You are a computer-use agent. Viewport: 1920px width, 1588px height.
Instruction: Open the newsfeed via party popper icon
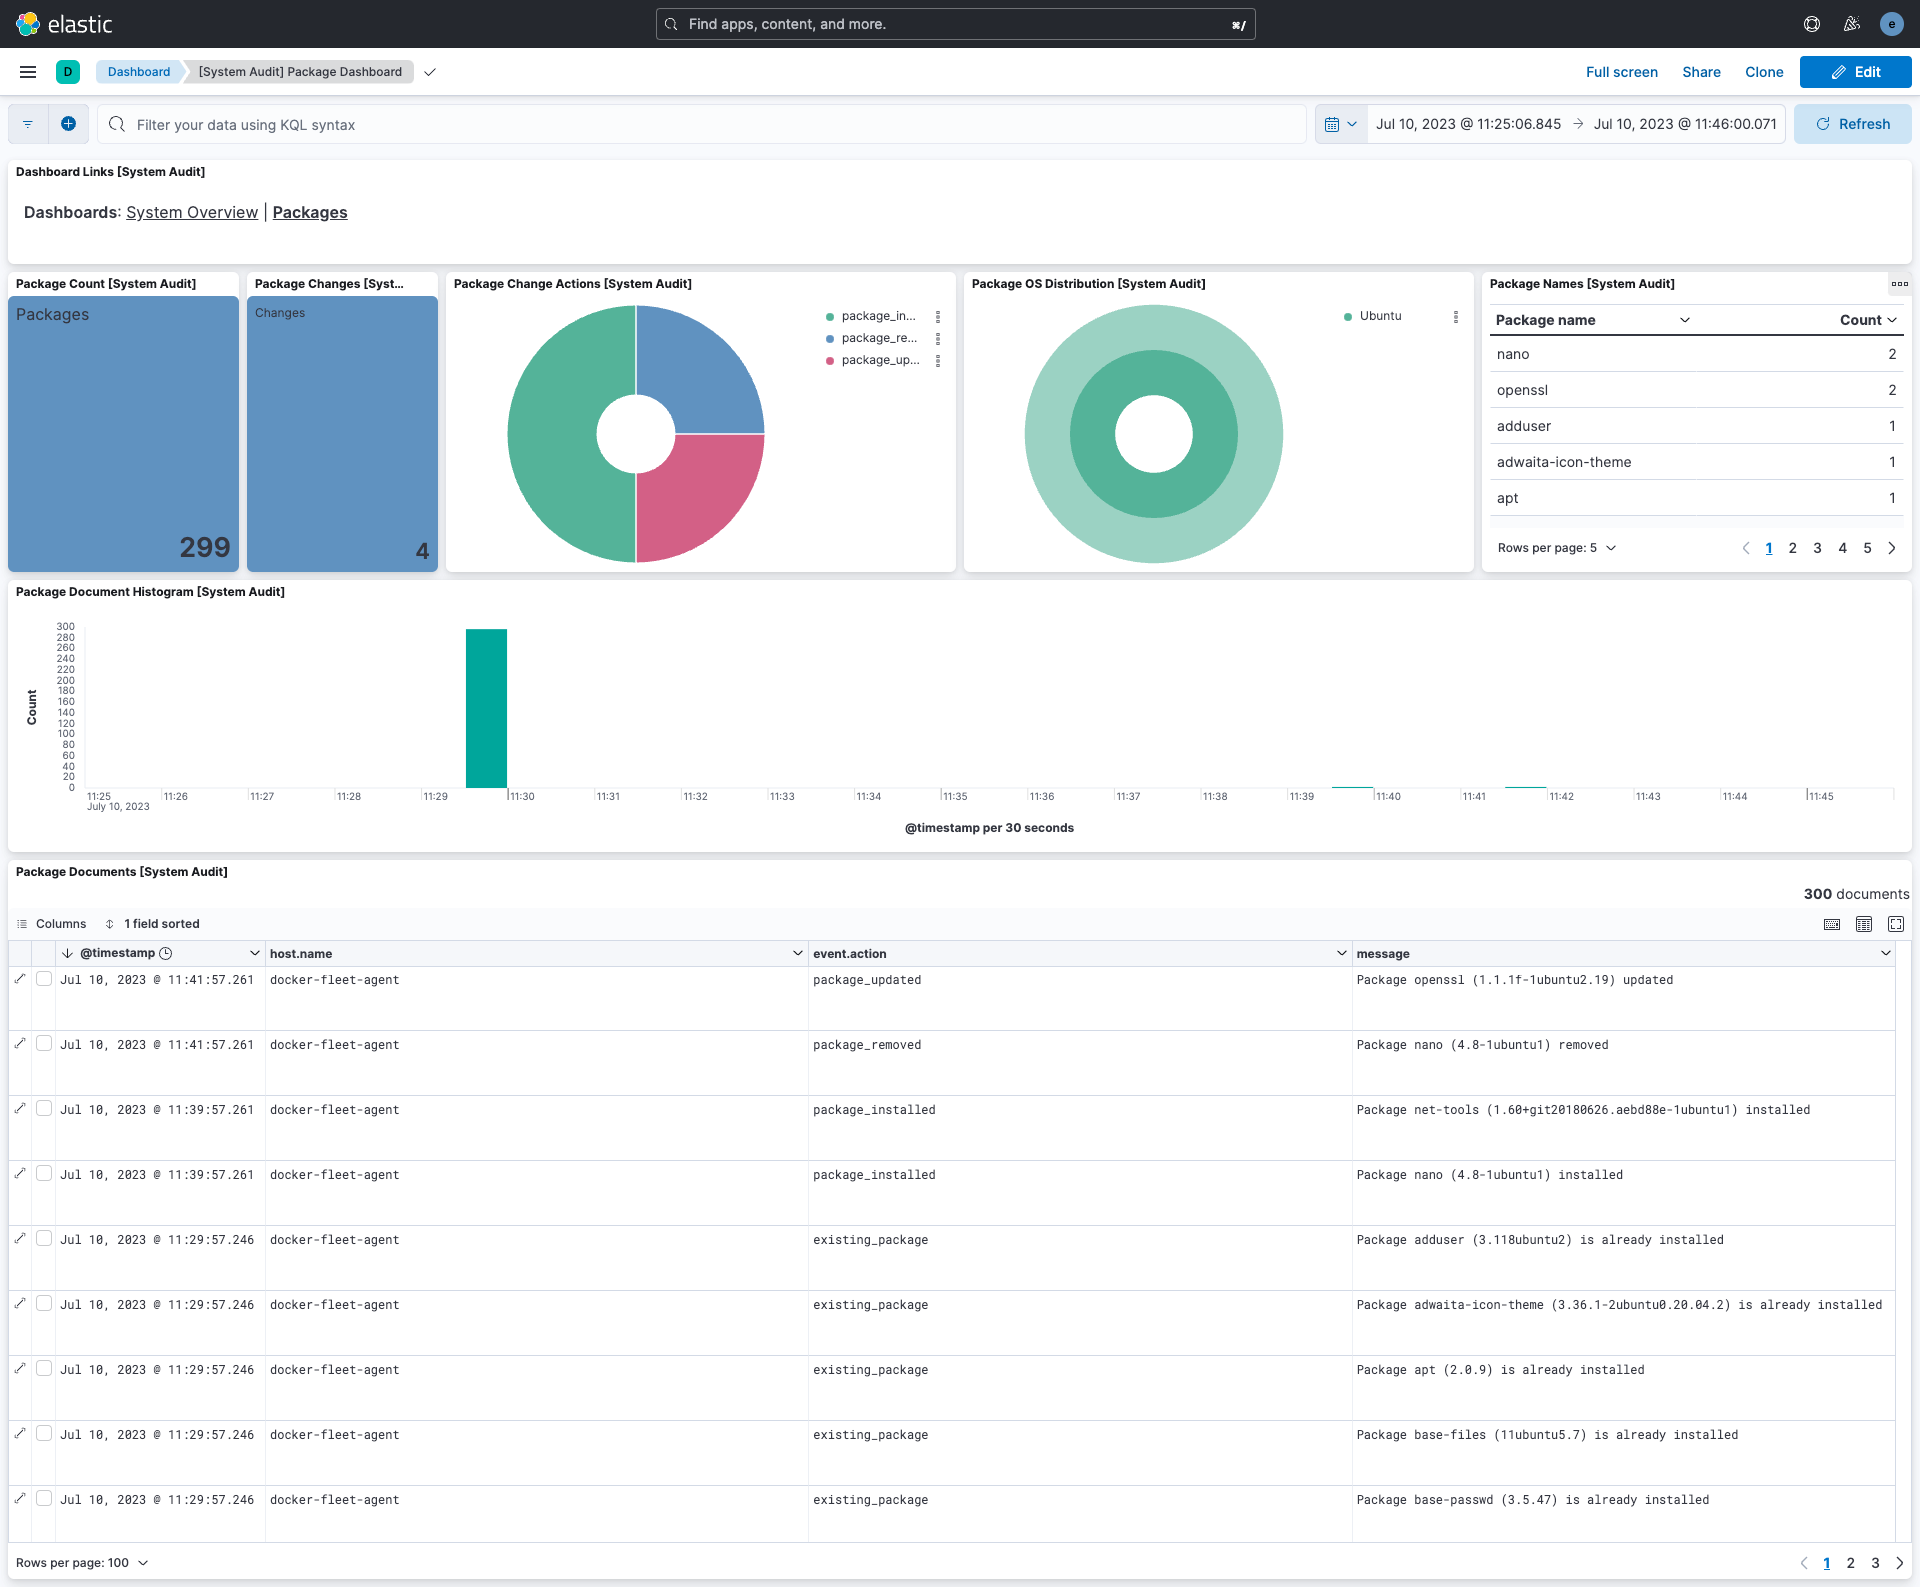coord(1851,23)
